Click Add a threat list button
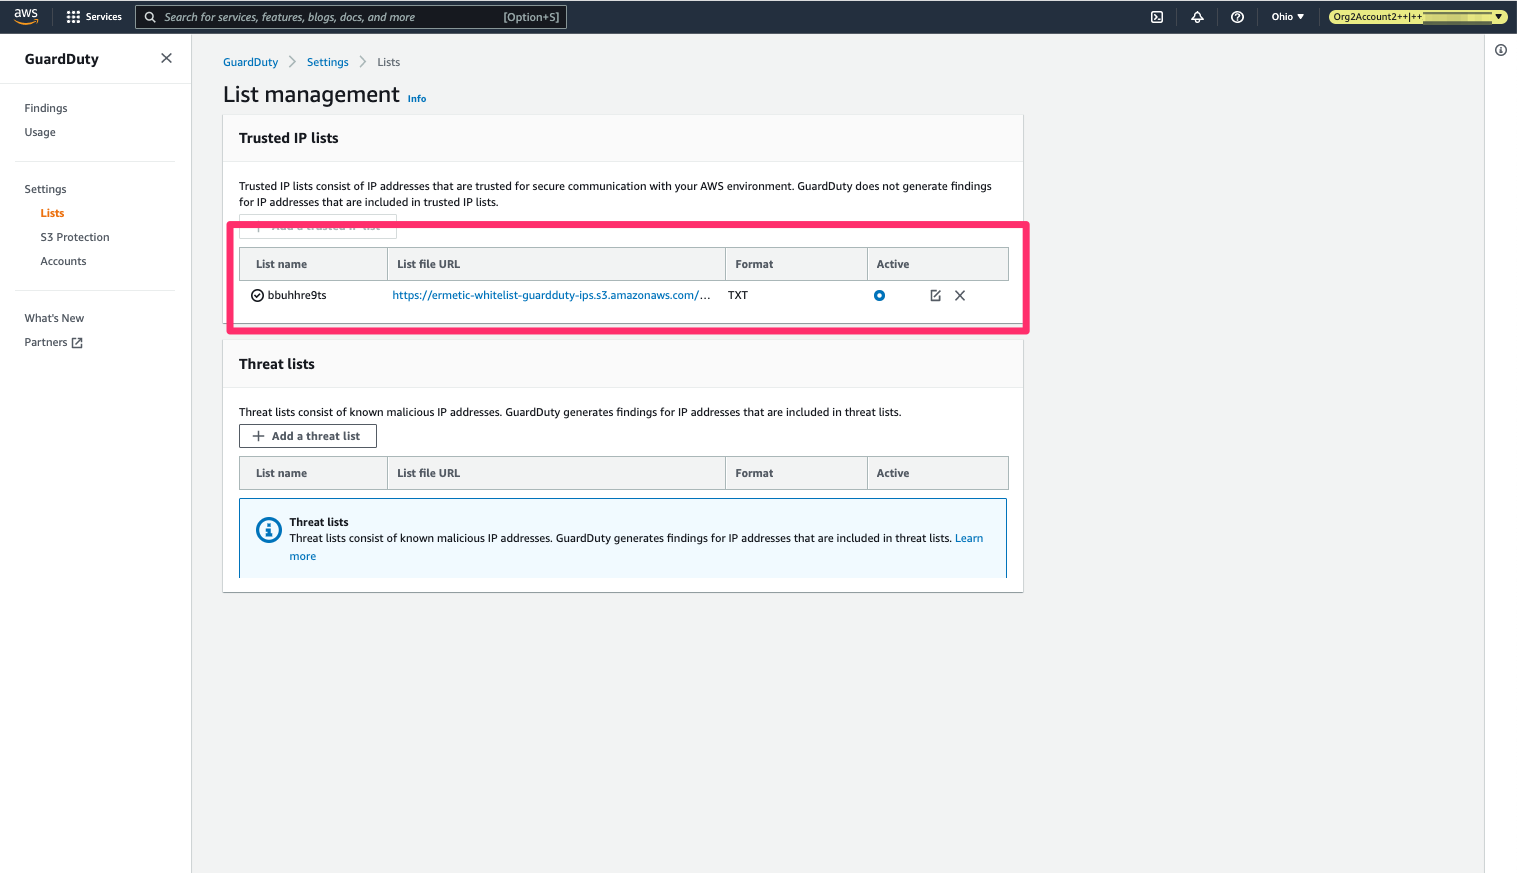 pyautogui.click(x=308, y=436)
